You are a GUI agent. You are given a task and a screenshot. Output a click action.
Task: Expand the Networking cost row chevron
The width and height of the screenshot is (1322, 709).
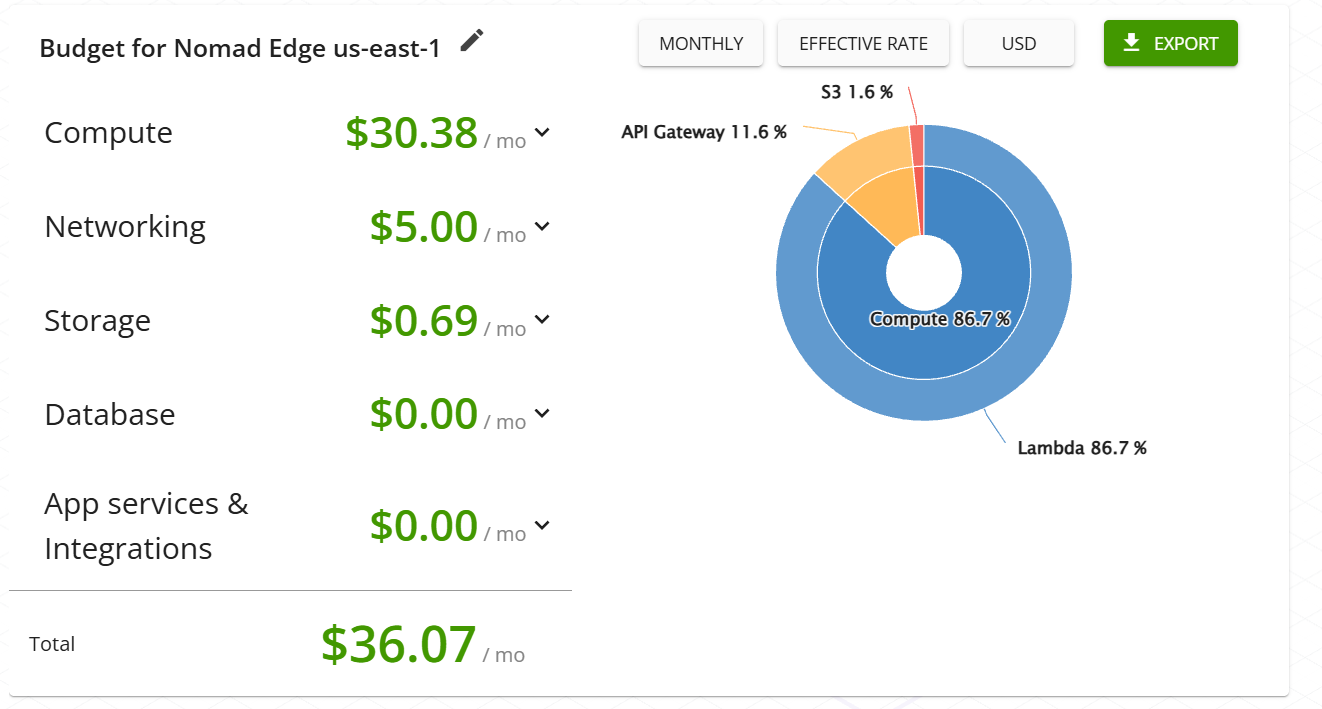pyautogui.click(x=542, y=226)
